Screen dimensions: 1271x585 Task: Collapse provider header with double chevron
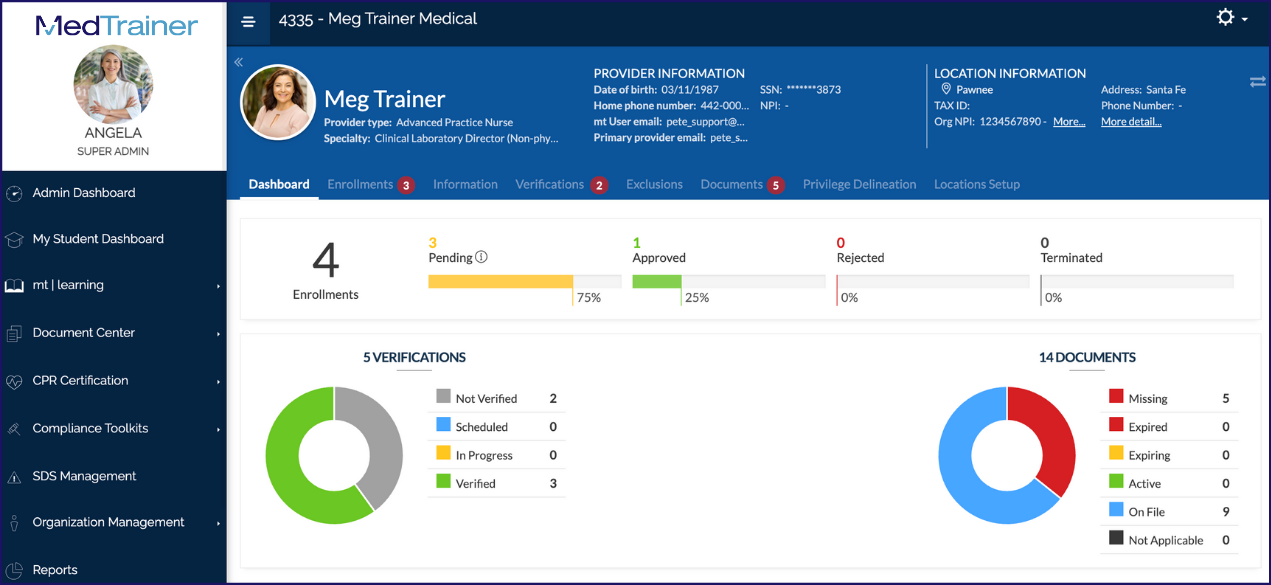tap(239, 62)
